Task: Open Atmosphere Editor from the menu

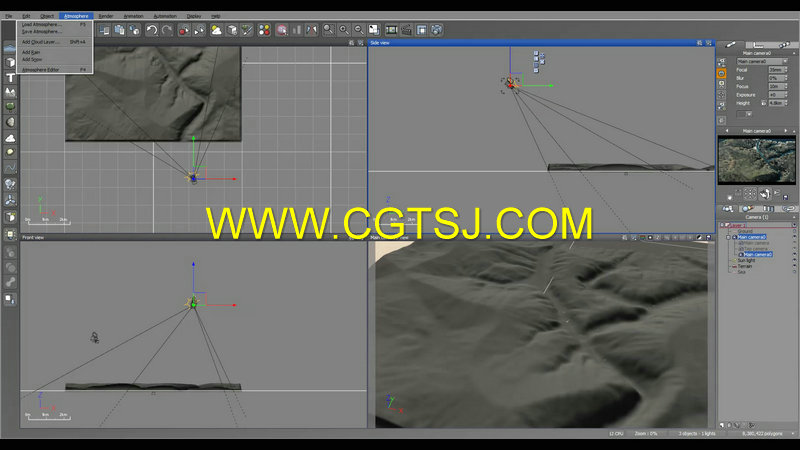Action: pyautogui.click(x=55, y=69)
